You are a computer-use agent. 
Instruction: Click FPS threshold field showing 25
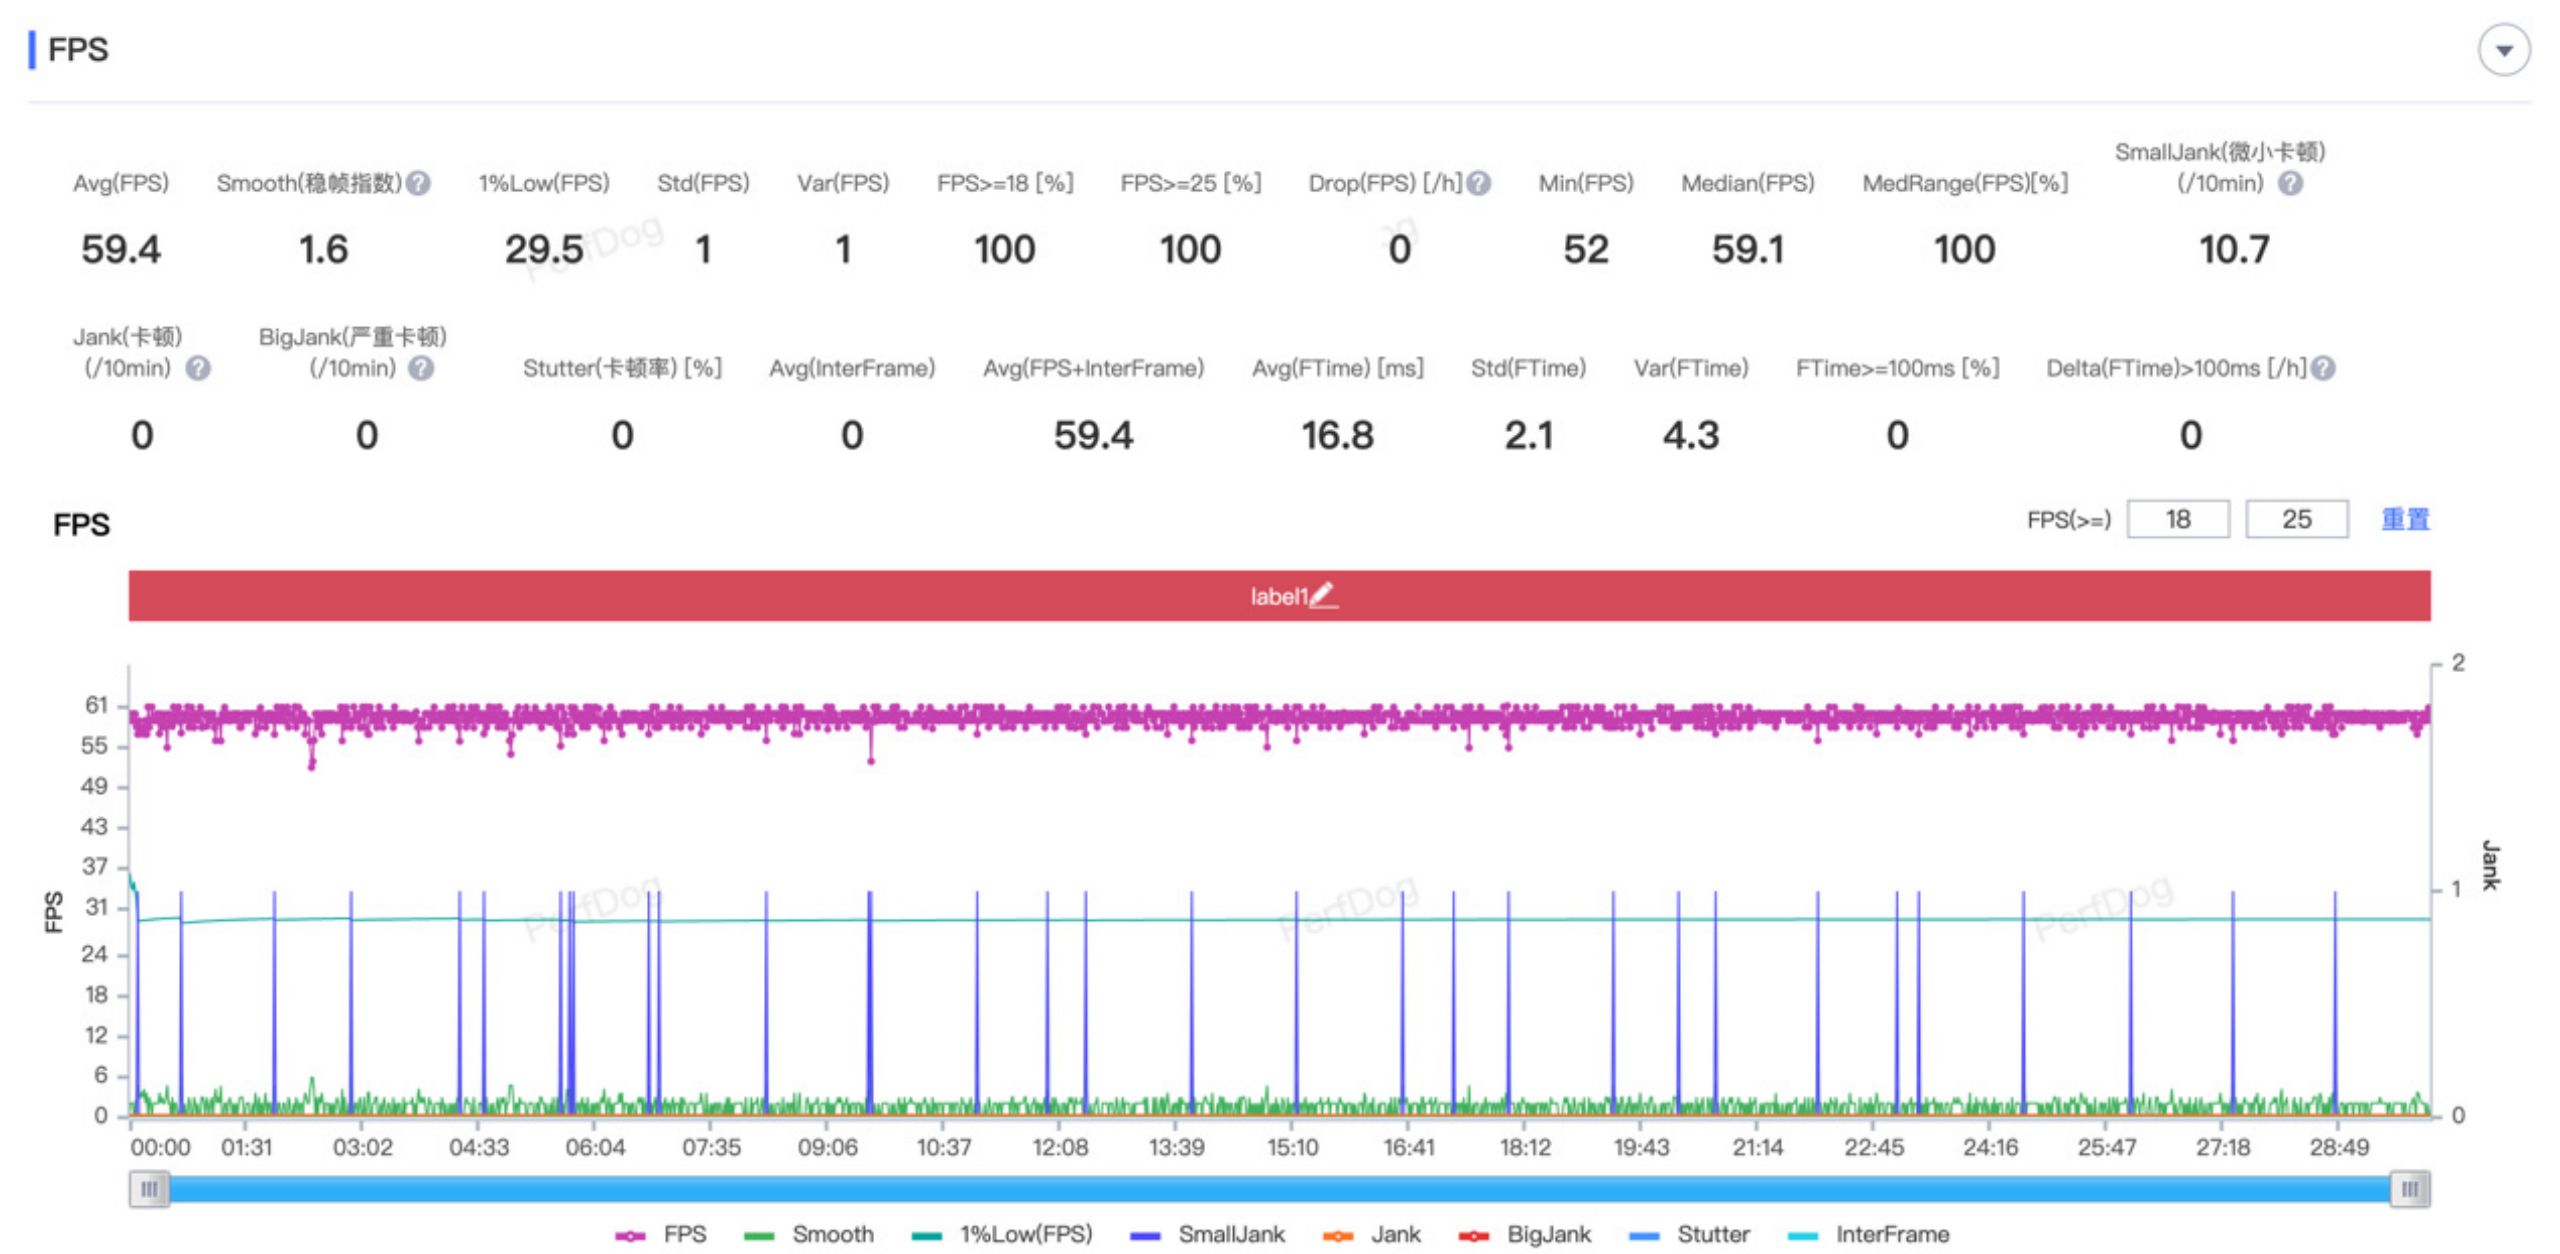[x=2296, y=519]
